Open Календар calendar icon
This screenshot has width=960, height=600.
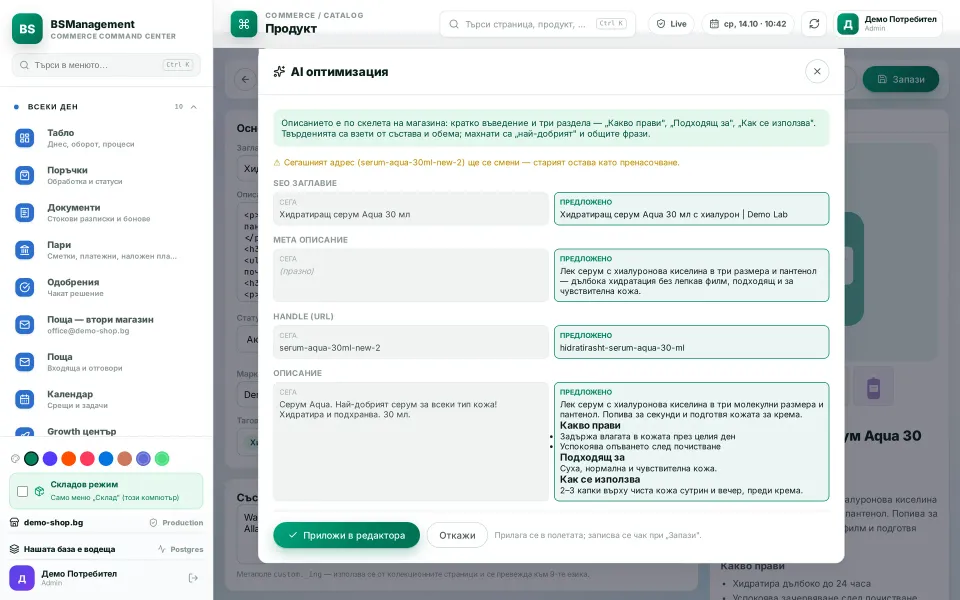tap(24, 399)
